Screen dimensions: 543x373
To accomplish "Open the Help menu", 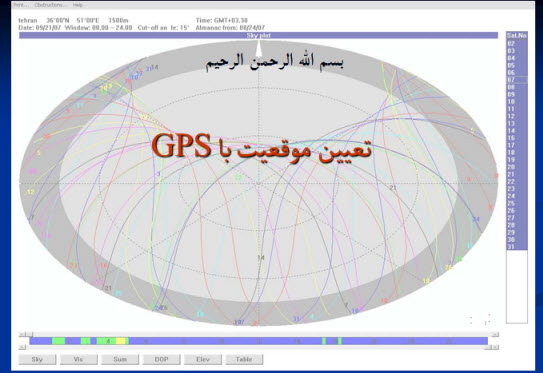I will coord(78,5).
